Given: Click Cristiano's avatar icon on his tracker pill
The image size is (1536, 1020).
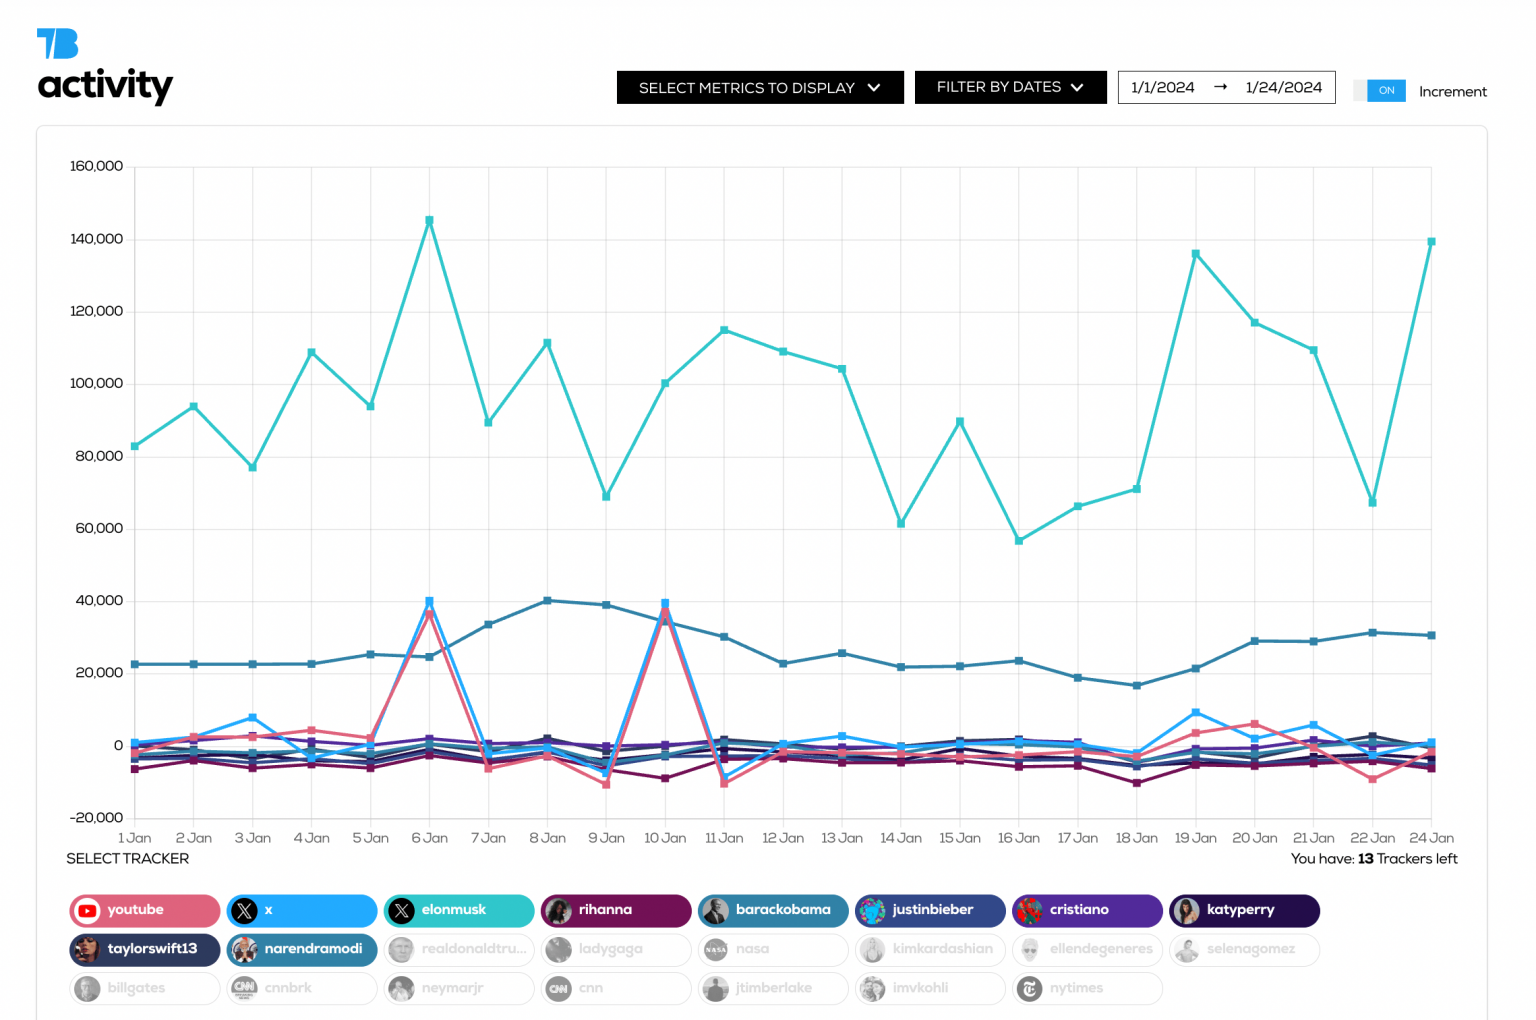Looking at the screenshot, I should (x=1029, y=910).
